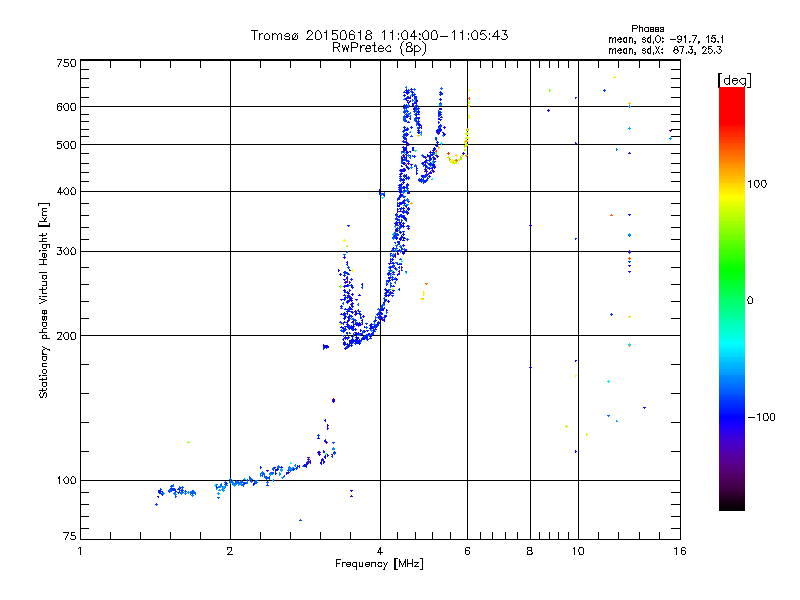Viewport: 800px width, 600px height.
Task: Click the '0' colorbar tick label
Action: pyautogui.click(x=750, y=301)
